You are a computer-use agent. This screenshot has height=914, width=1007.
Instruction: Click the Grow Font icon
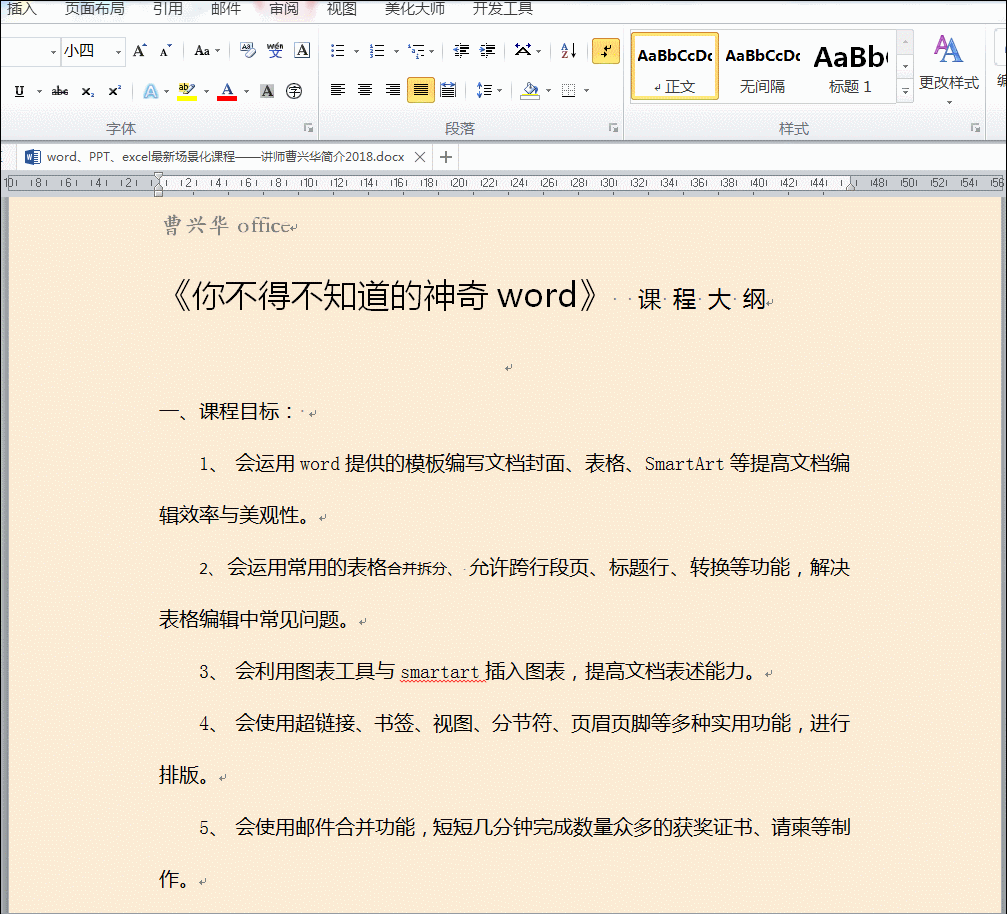pyautogui.click(x=139, y=51)
